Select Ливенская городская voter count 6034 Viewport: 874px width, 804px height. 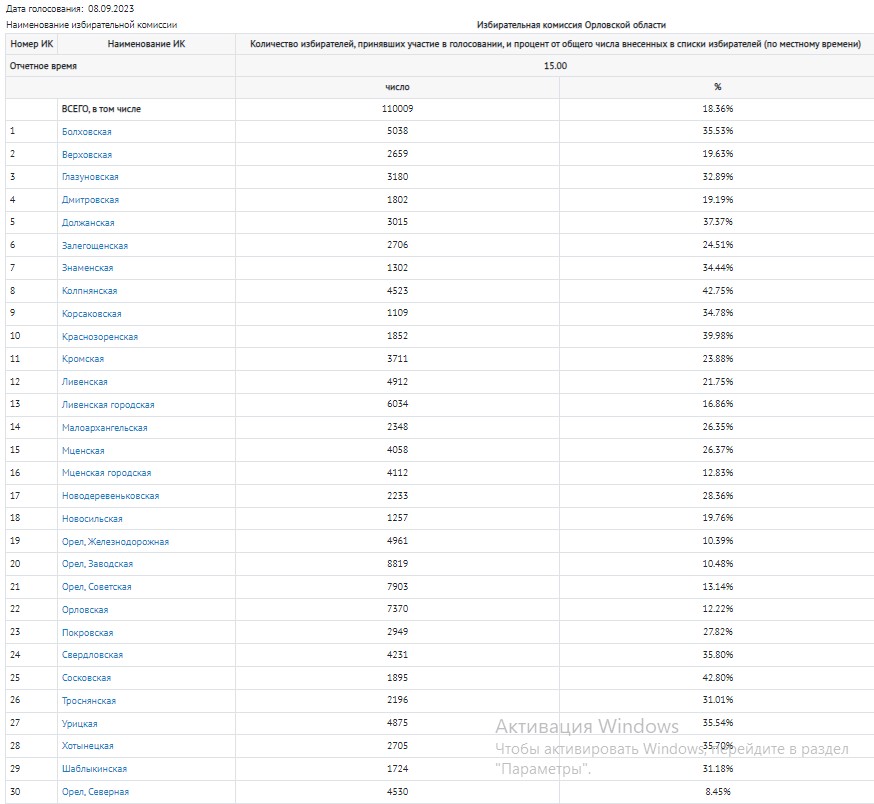(x=397, y=404)
